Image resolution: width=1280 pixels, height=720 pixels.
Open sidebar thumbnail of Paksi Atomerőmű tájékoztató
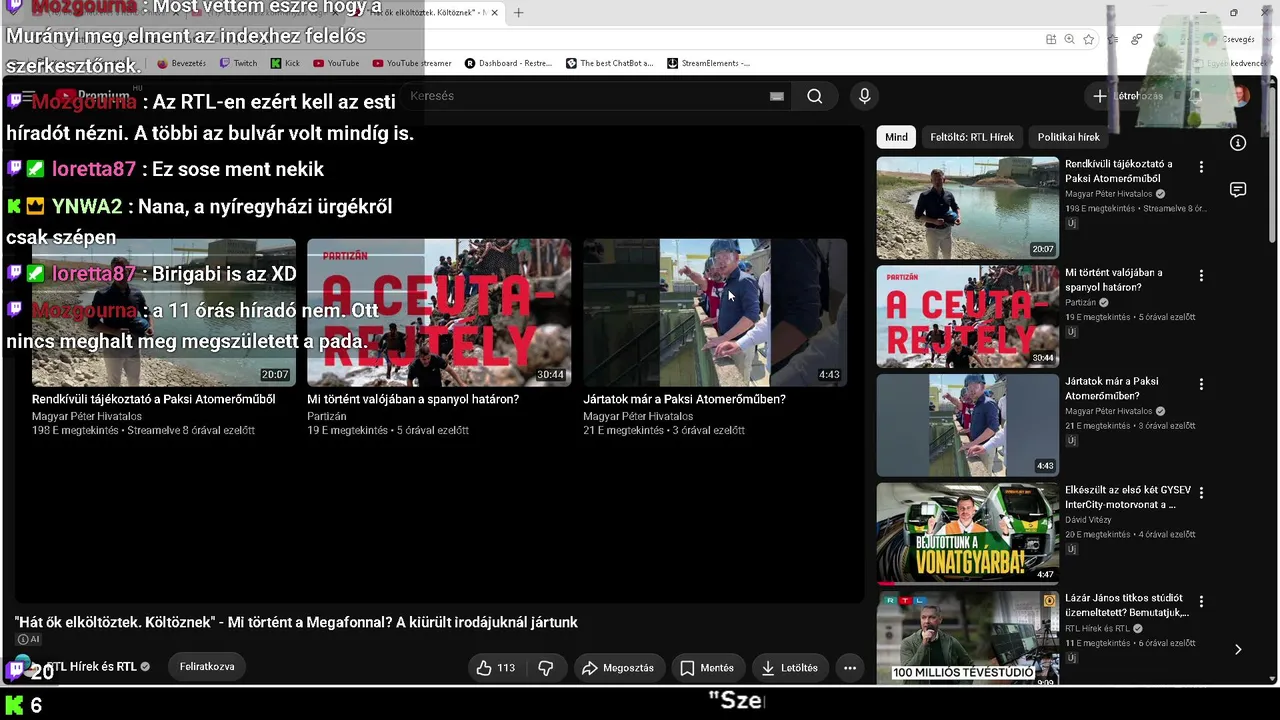pos(967,208)
